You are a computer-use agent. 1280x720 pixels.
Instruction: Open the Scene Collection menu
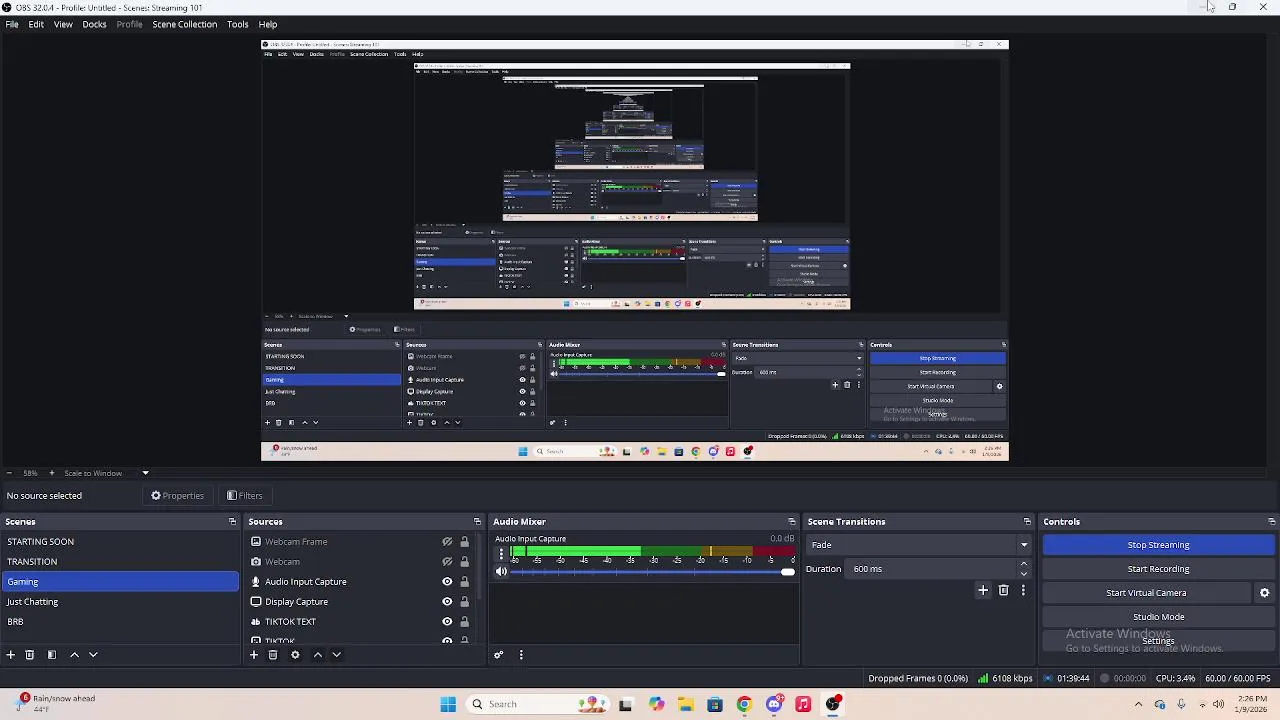coord(185,24)
